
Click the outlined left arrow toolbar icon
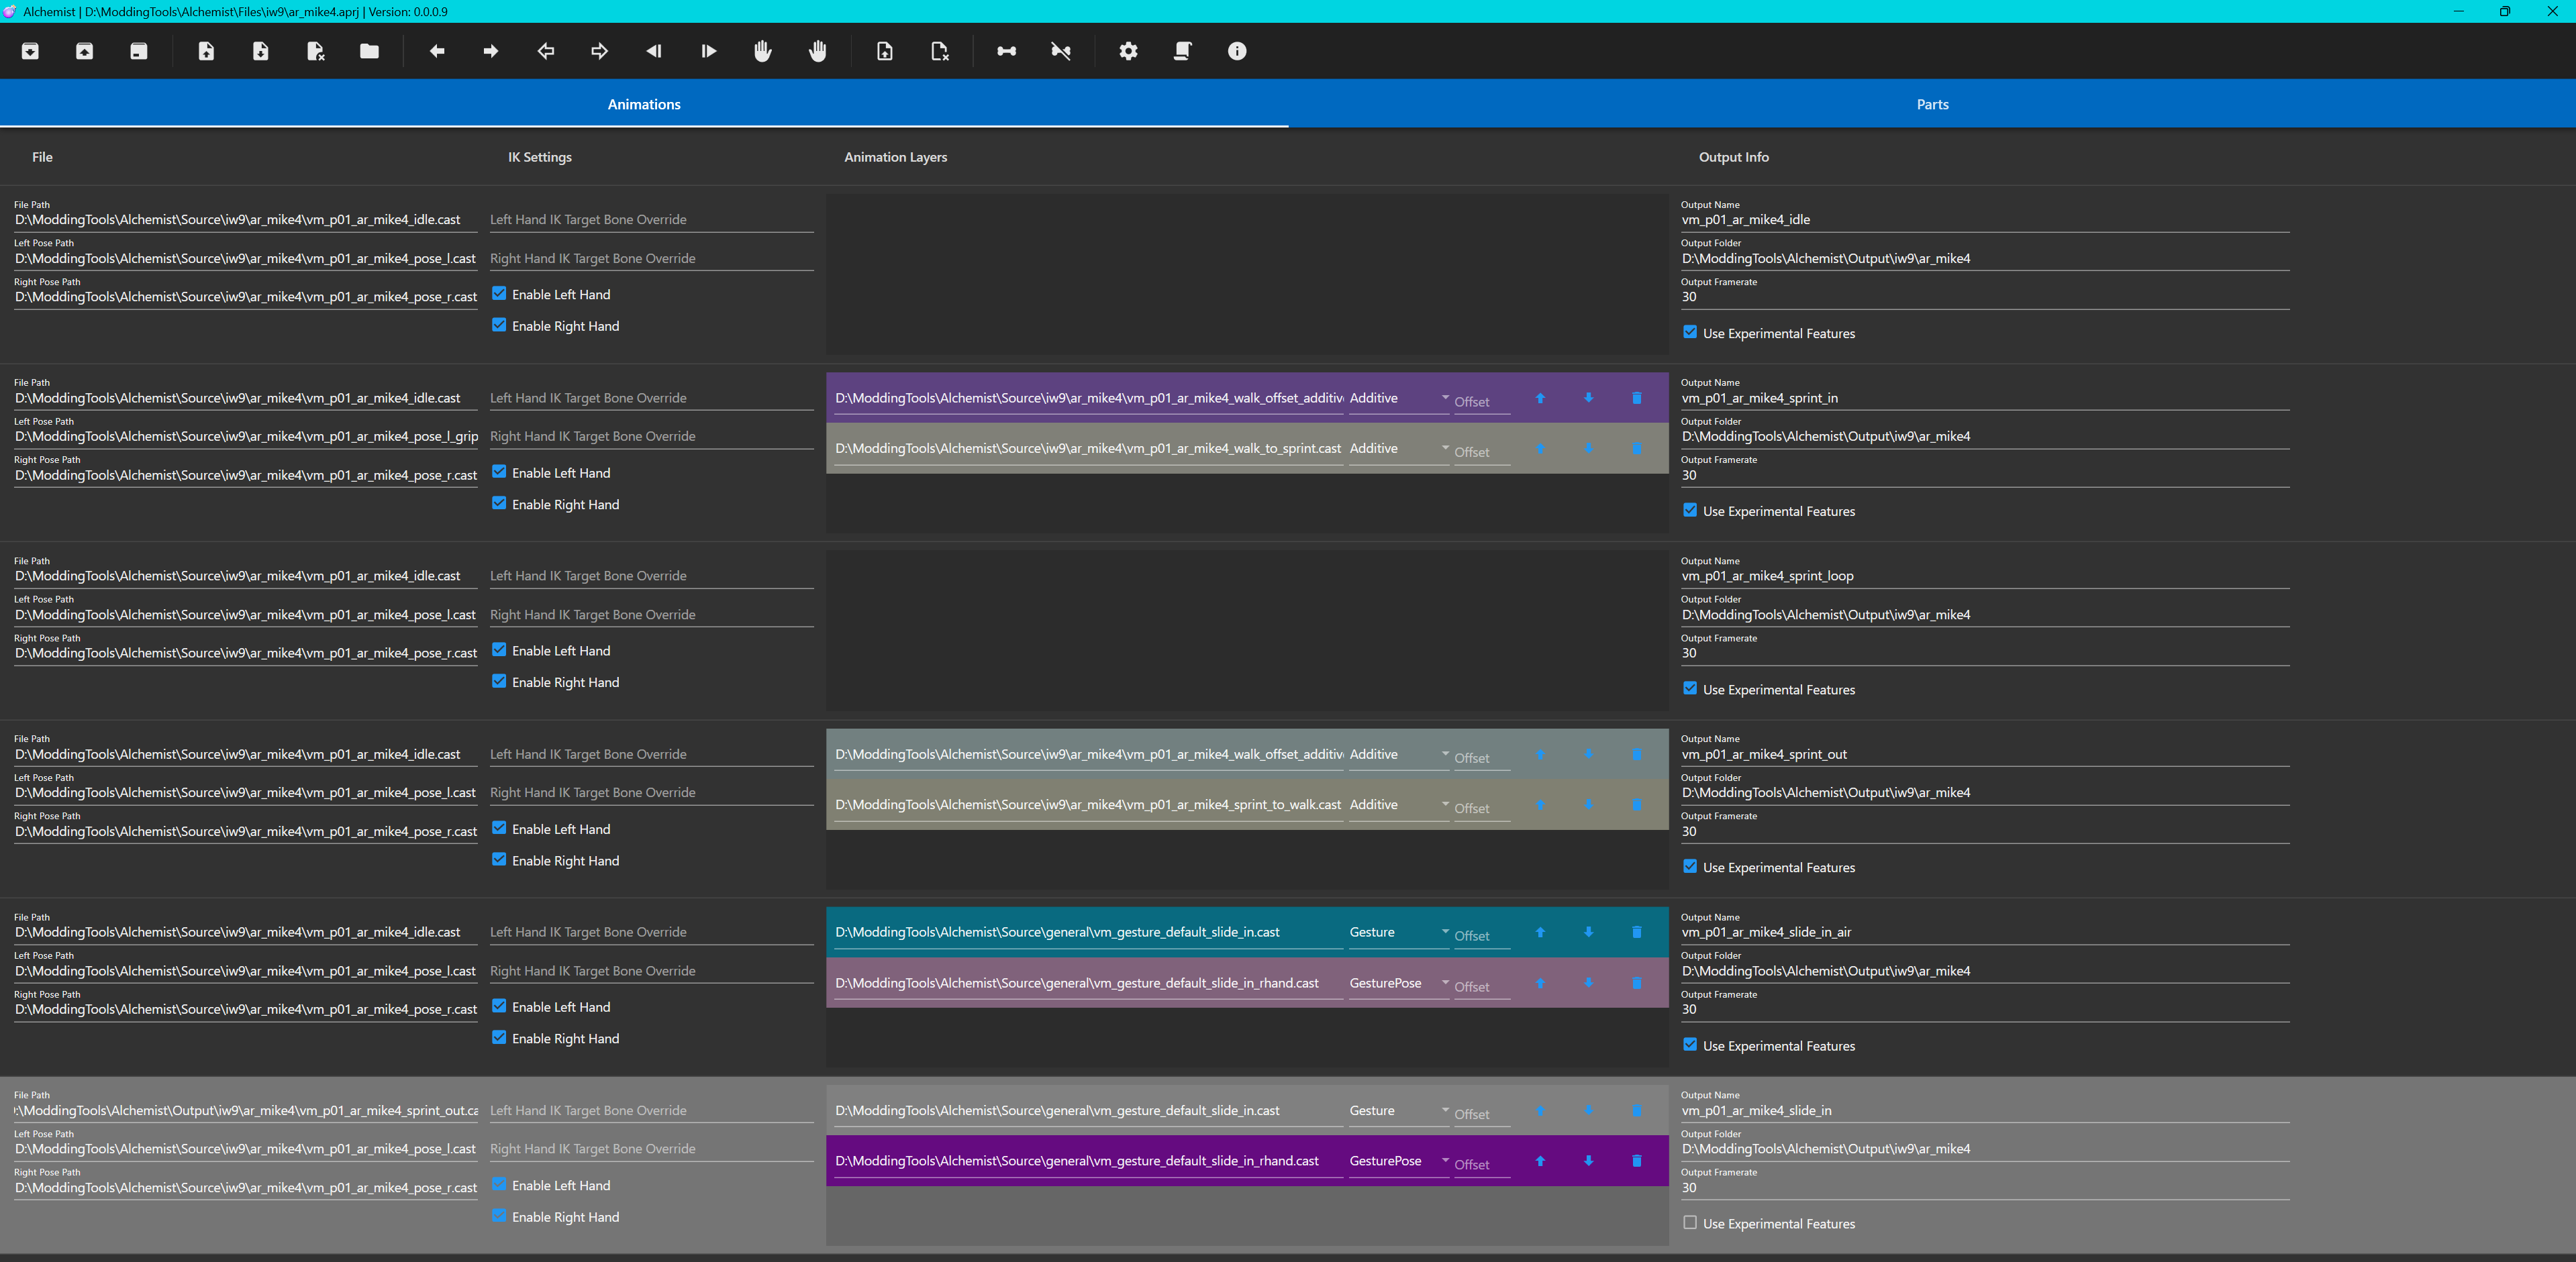point(545,51)
